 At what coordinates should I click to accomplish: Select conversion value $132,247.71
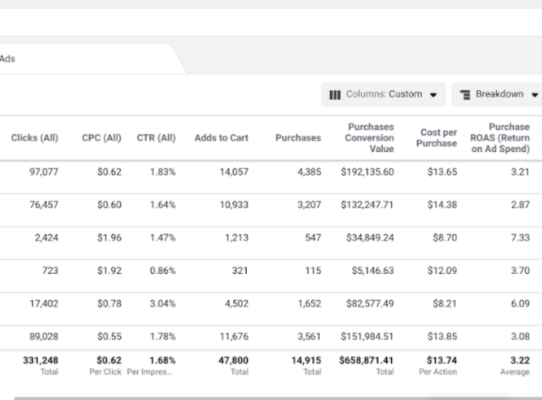coord(367,205)
